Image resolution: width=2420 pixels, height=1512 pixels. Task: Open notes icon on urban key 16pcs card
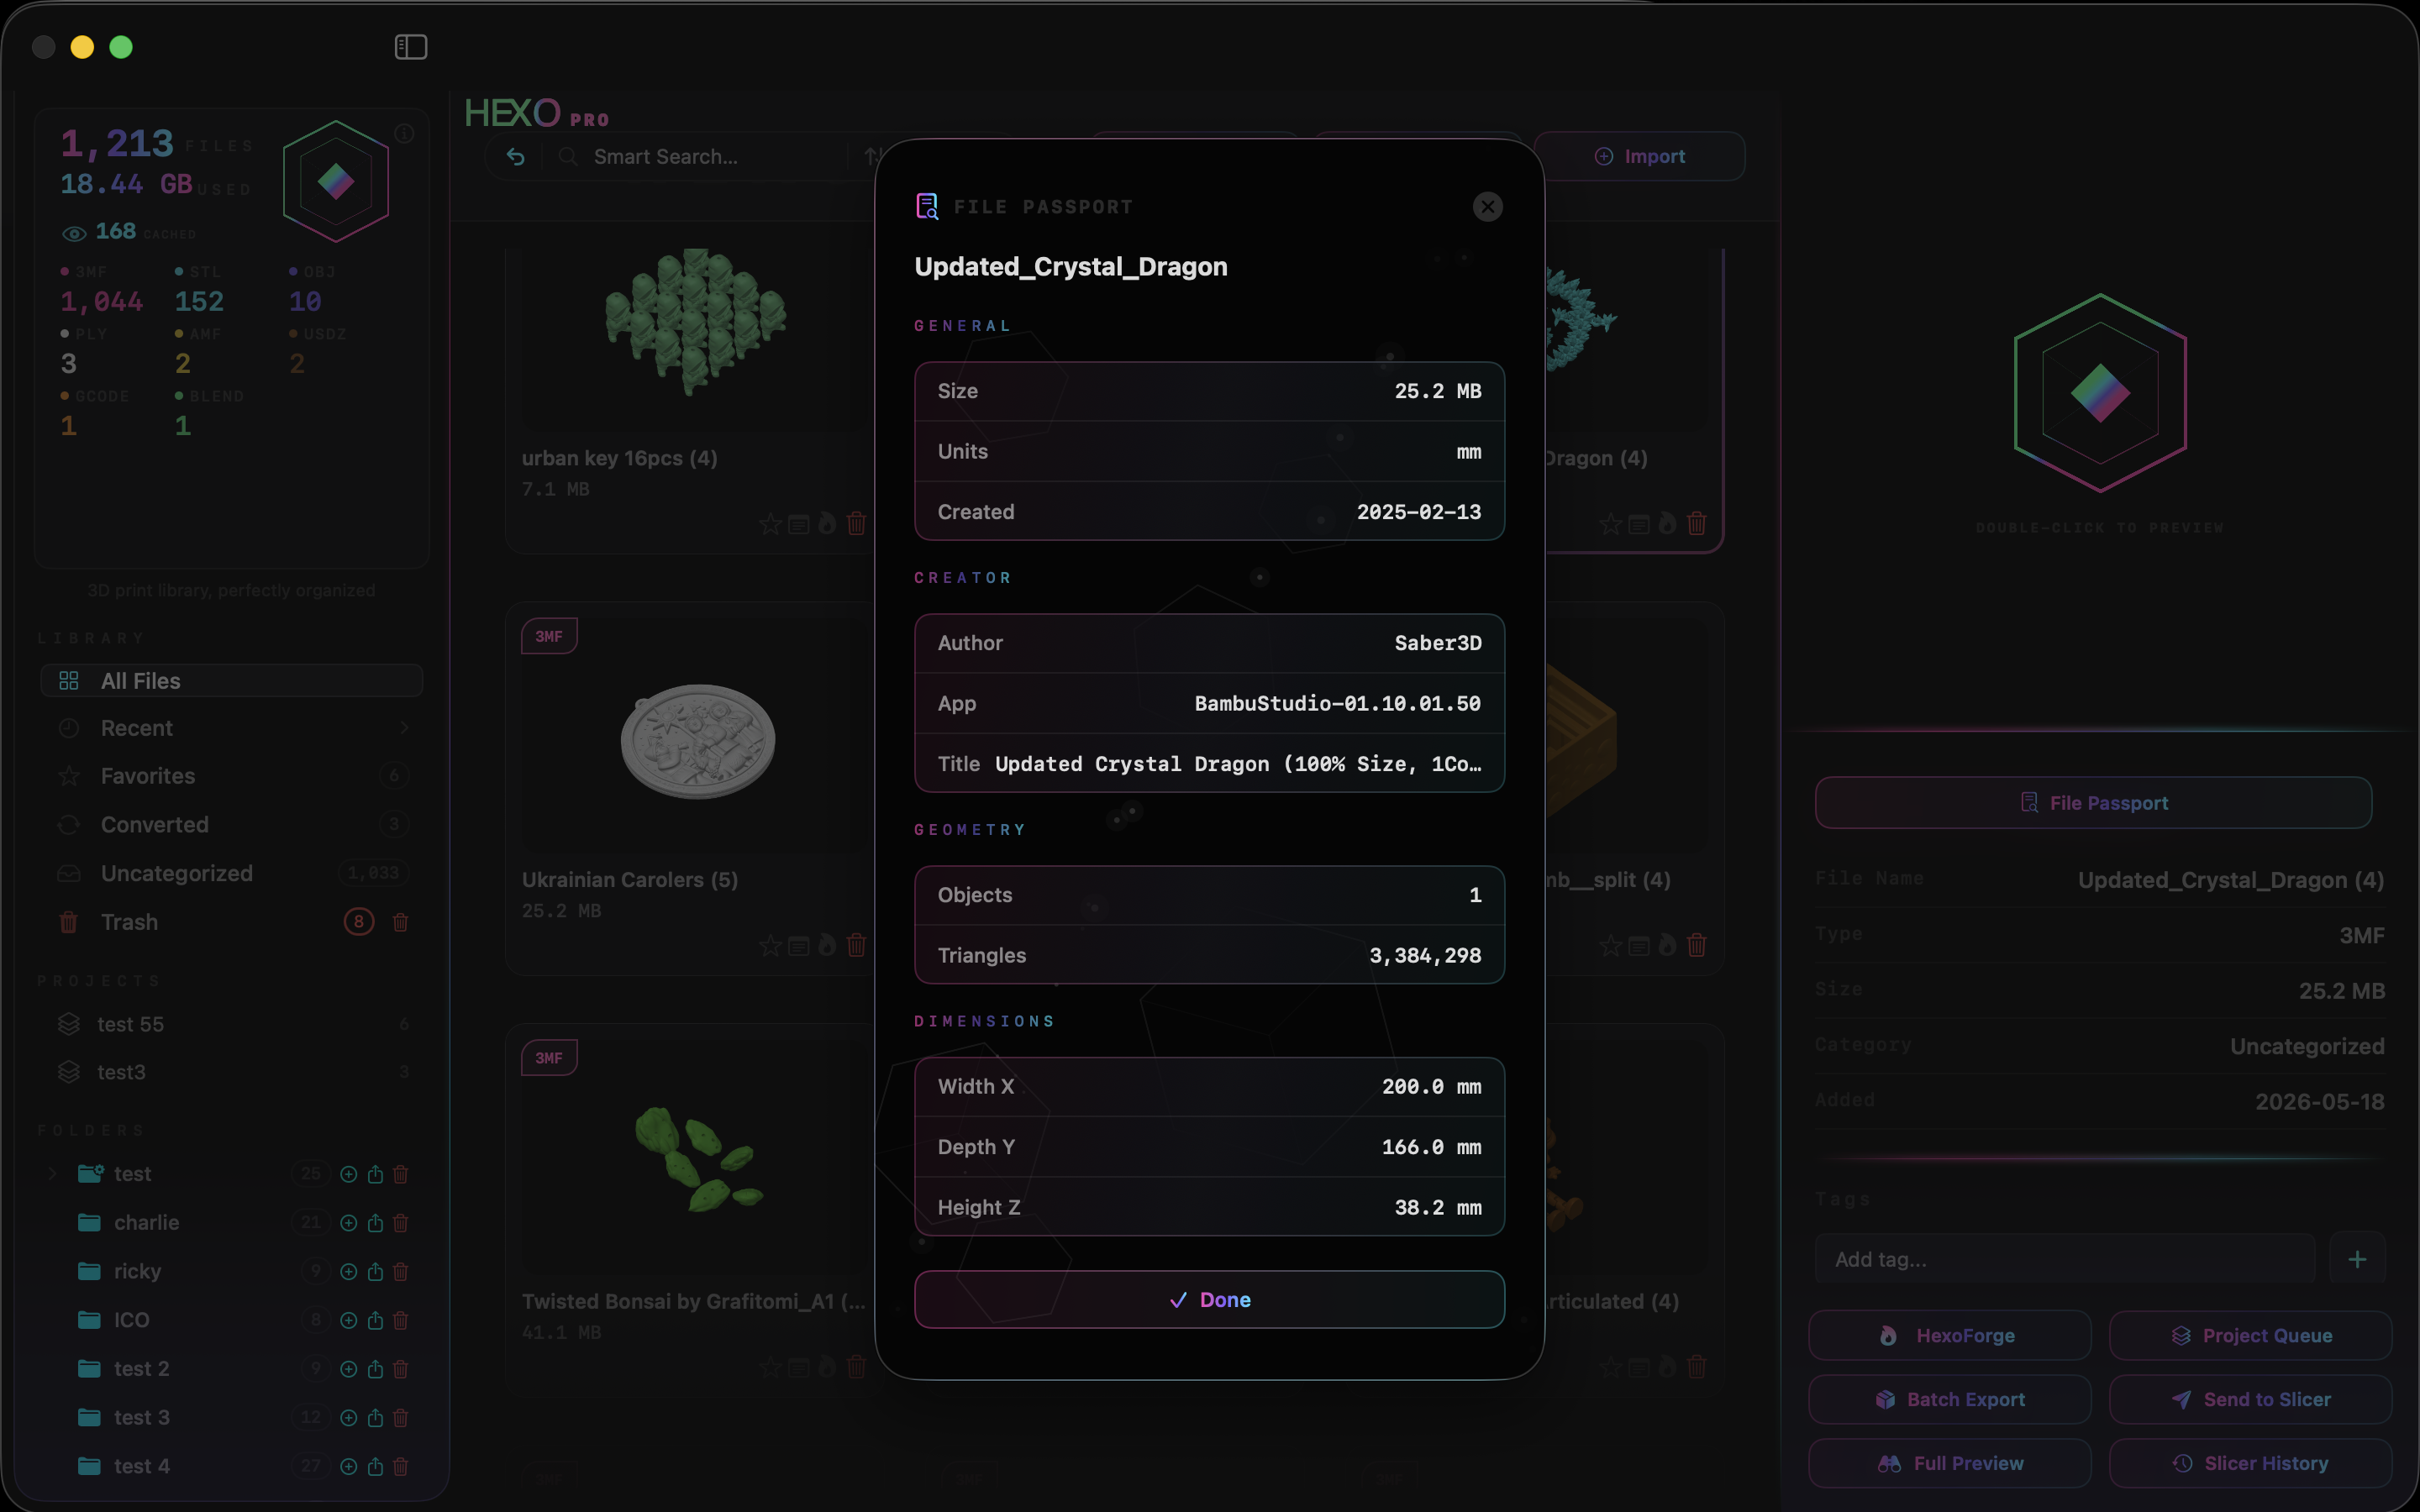pos(798,524)
